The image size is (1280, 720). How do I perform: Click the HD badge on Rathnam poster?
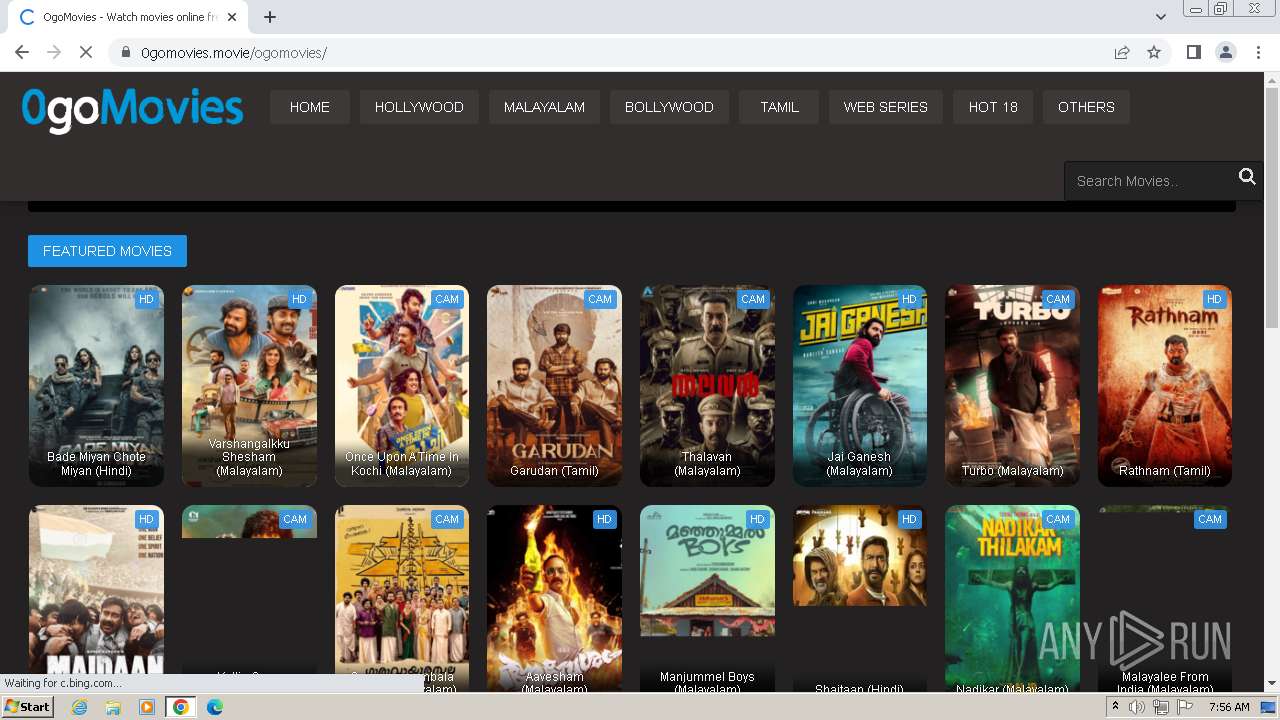(x=1213, y=299)
